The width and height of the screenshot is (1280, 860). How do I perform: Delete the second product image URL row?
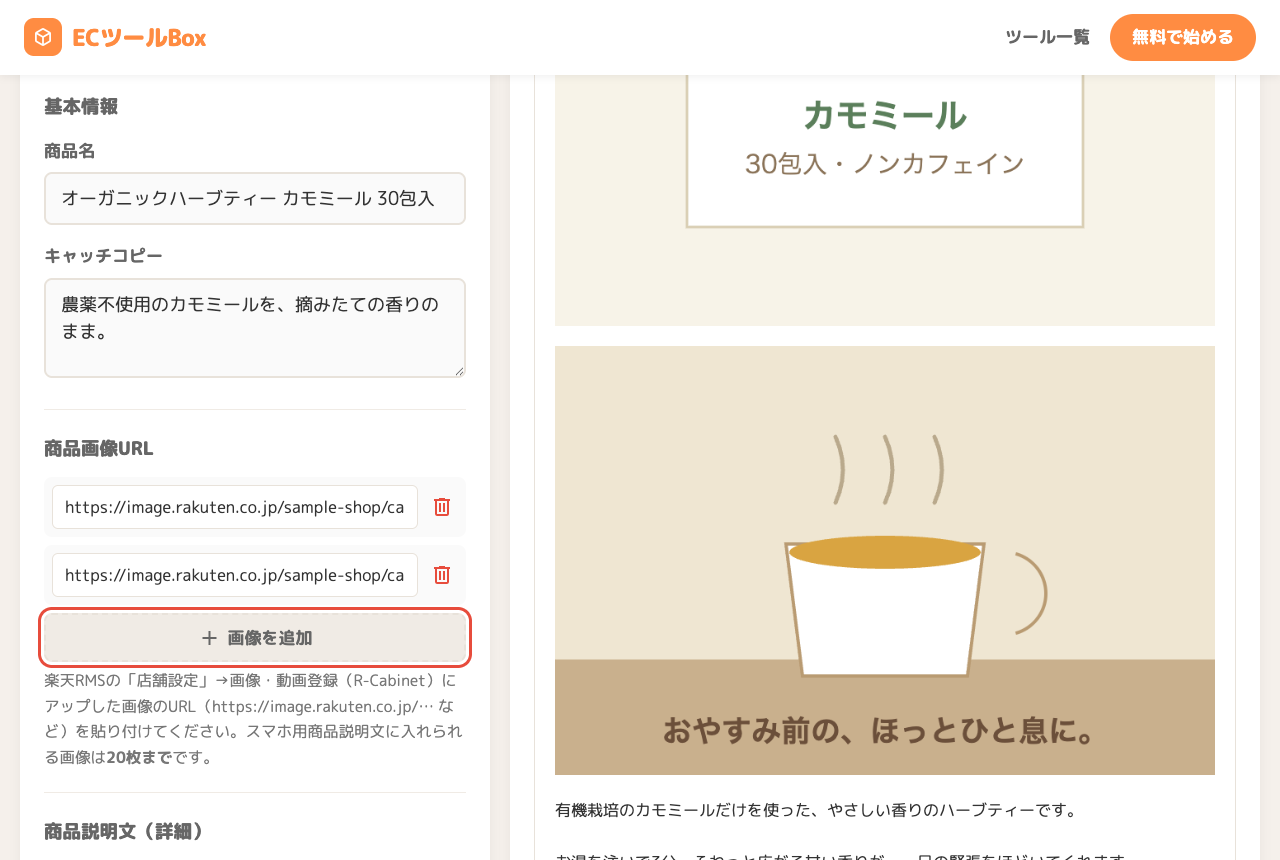click(442, 575)
